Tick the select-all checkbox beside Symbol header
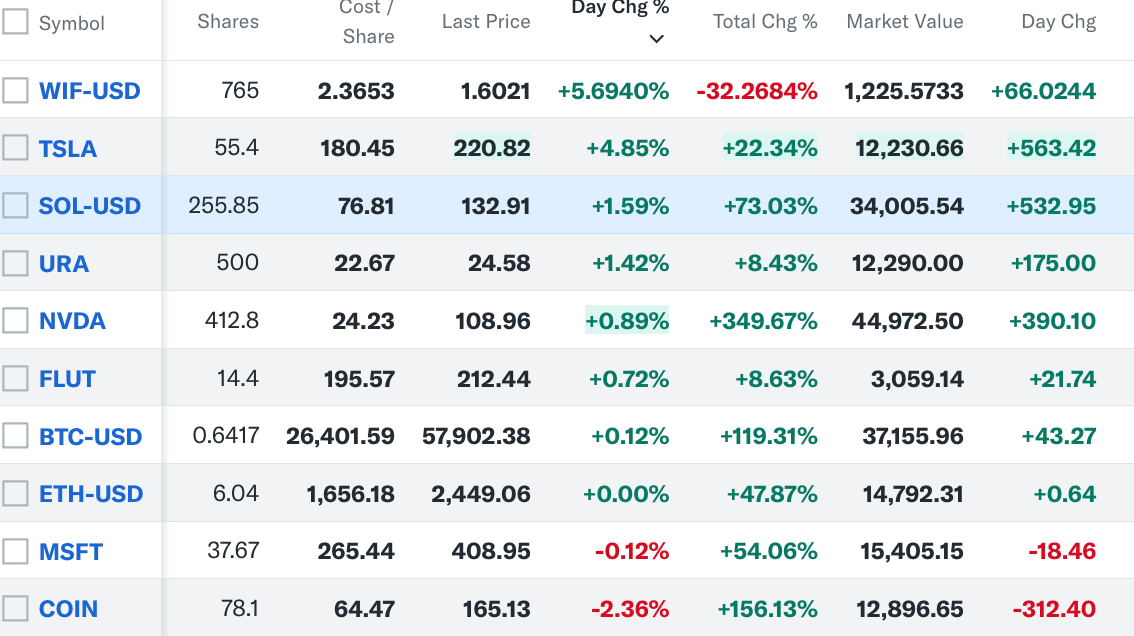This screenshot has height=636, width=1134. (15, 22)
